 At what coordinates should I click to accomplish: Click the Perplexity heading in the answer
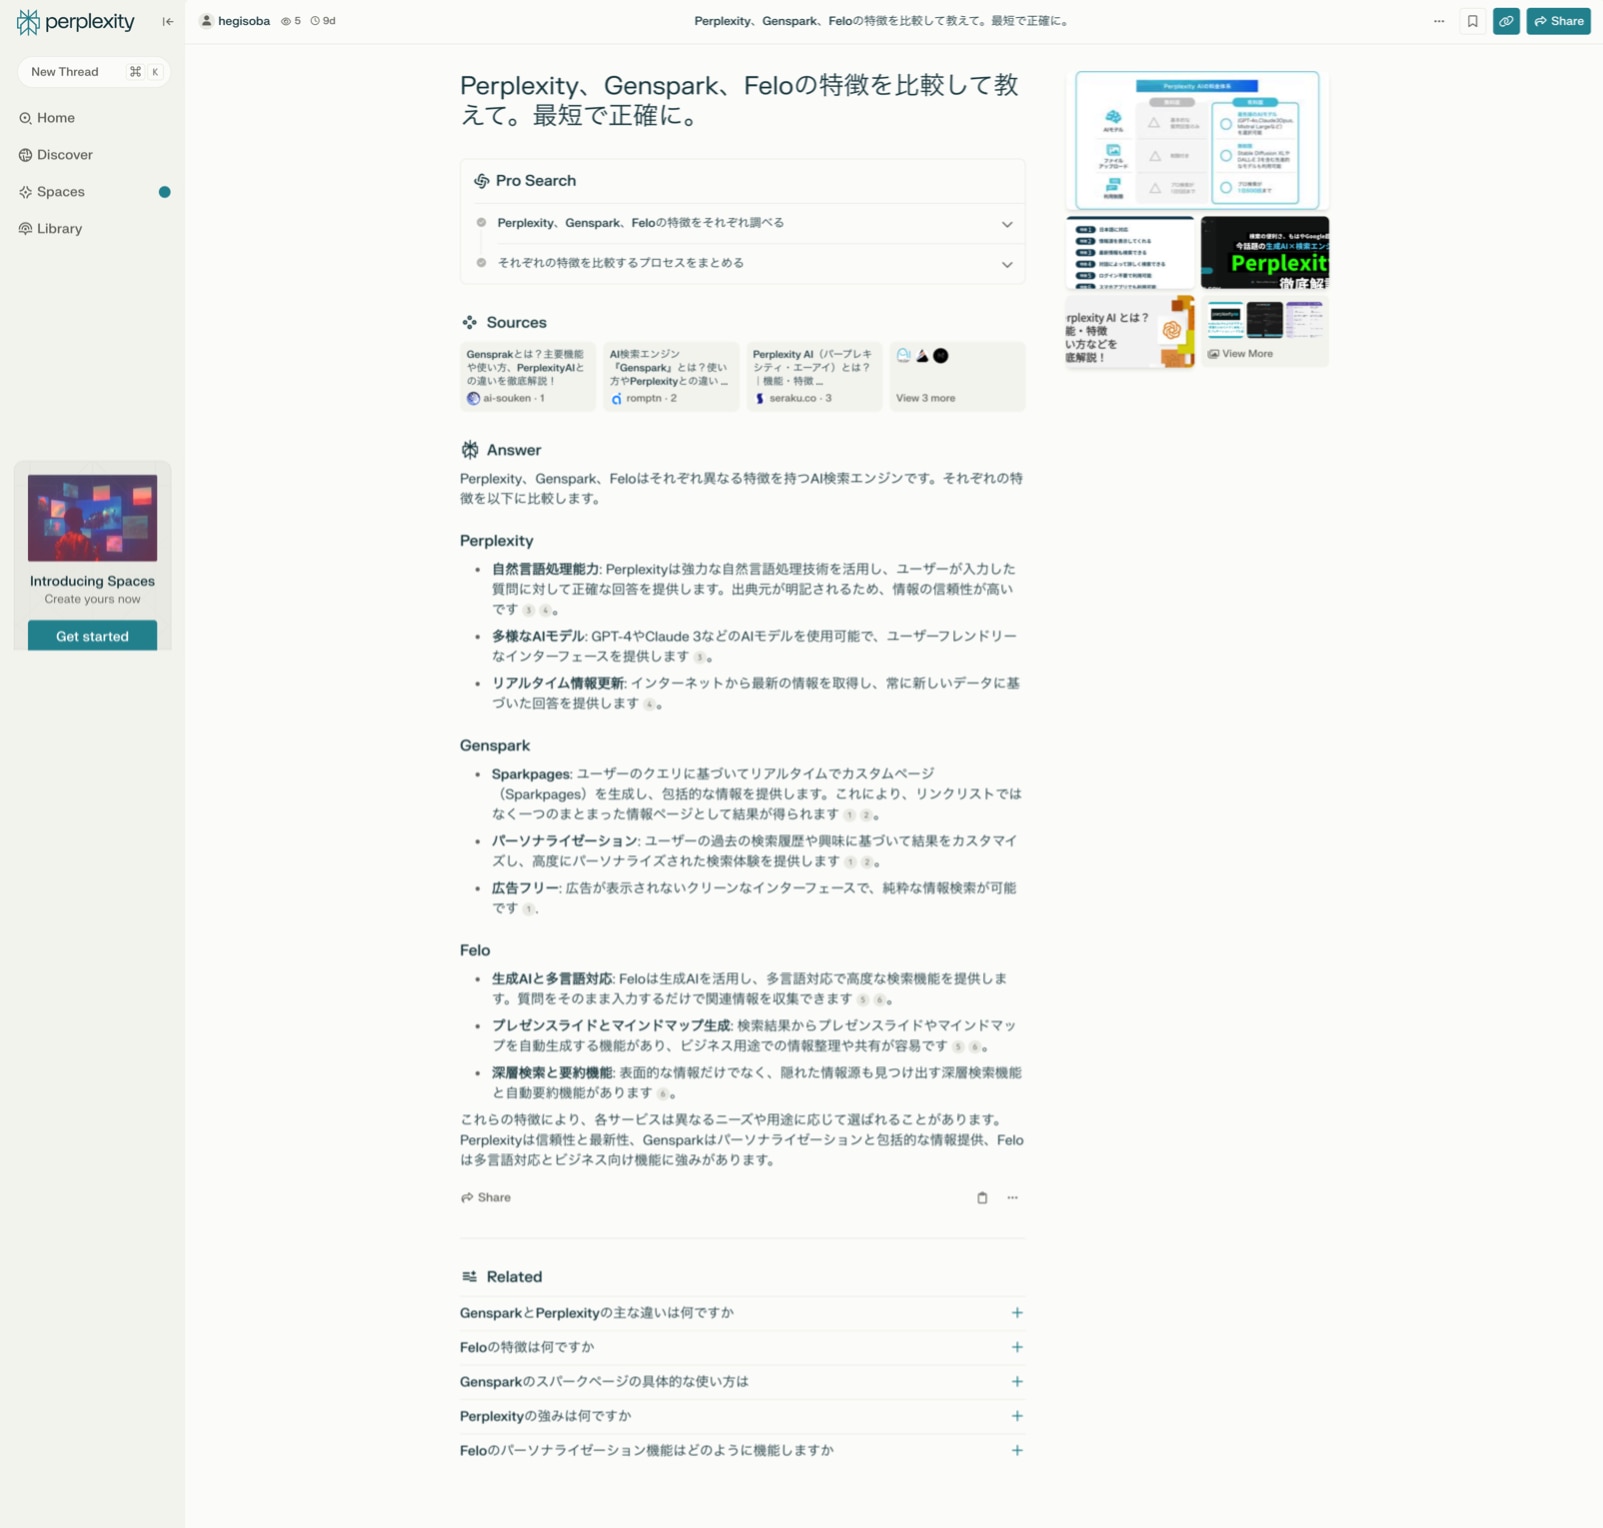(496, 541)
